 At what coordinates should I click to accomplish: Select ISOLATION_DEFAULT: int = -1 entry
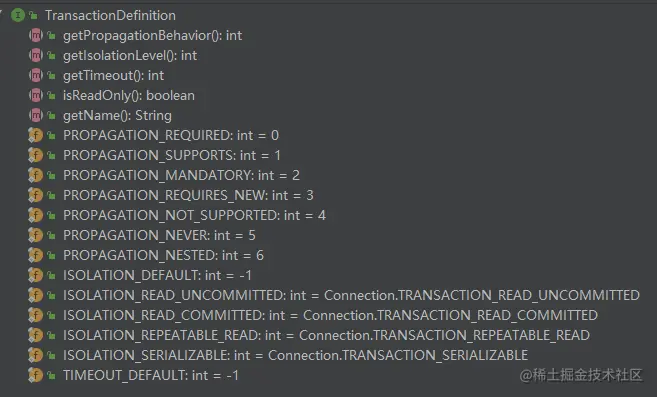(158, 275)
